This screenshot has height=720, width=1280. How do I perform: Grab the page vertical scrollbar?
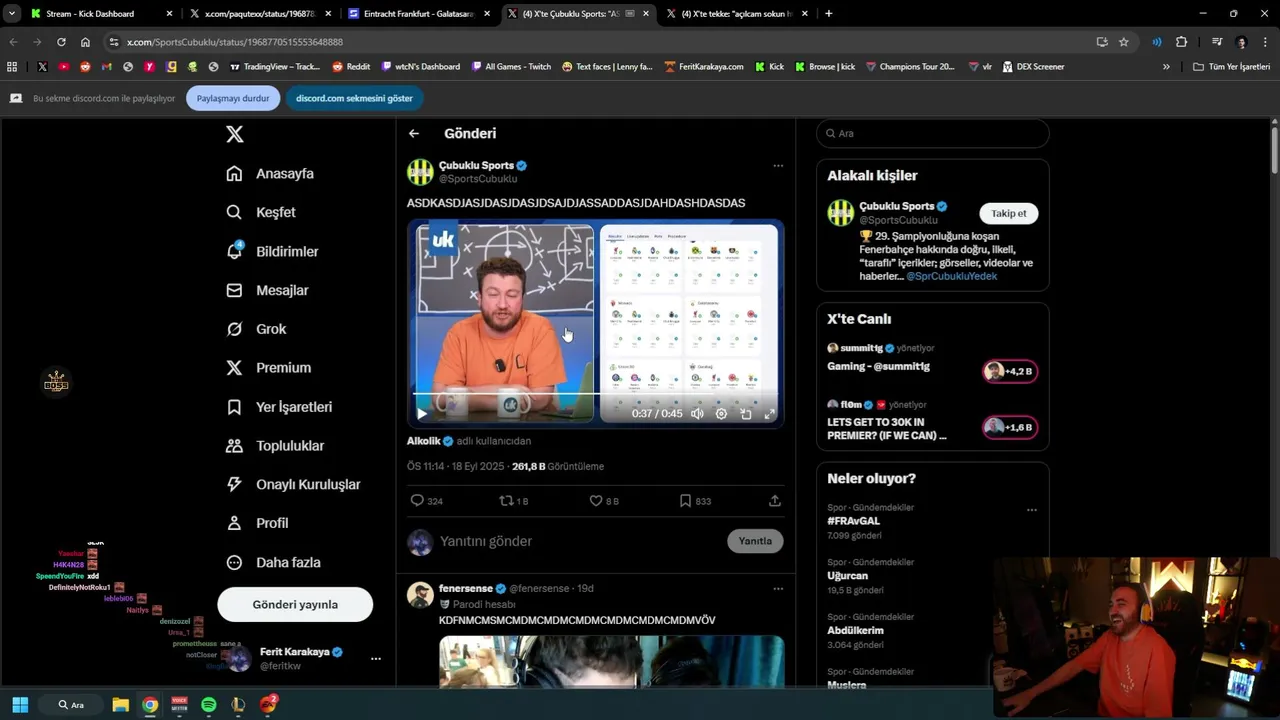point(1274,151)
